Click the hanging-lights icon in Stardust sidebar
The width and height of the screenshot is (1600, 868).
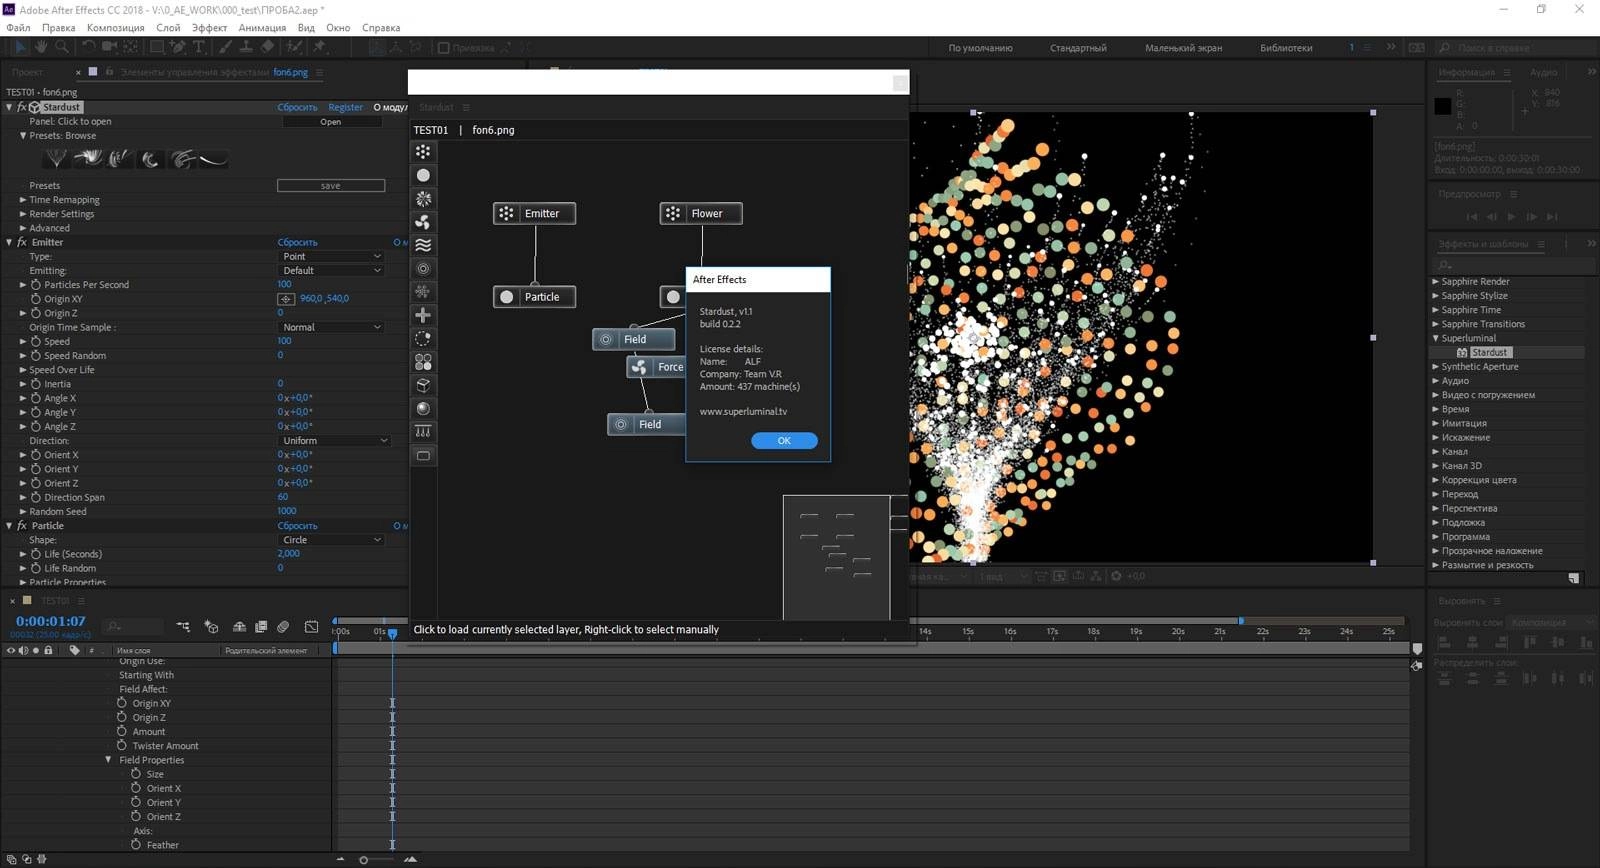423,432
